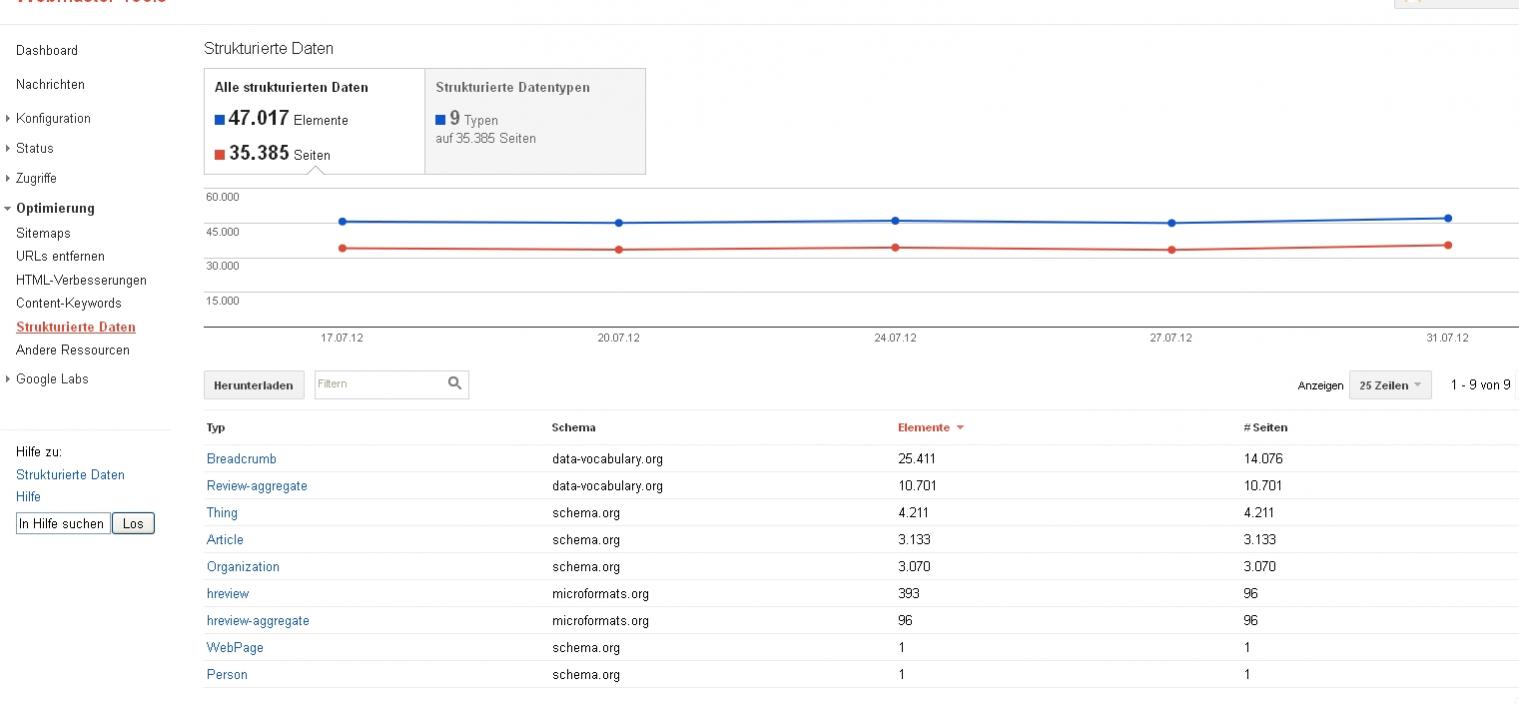Click the Herunterladen button
This screenshot has width=1519, height=704.
pos(255,385)
